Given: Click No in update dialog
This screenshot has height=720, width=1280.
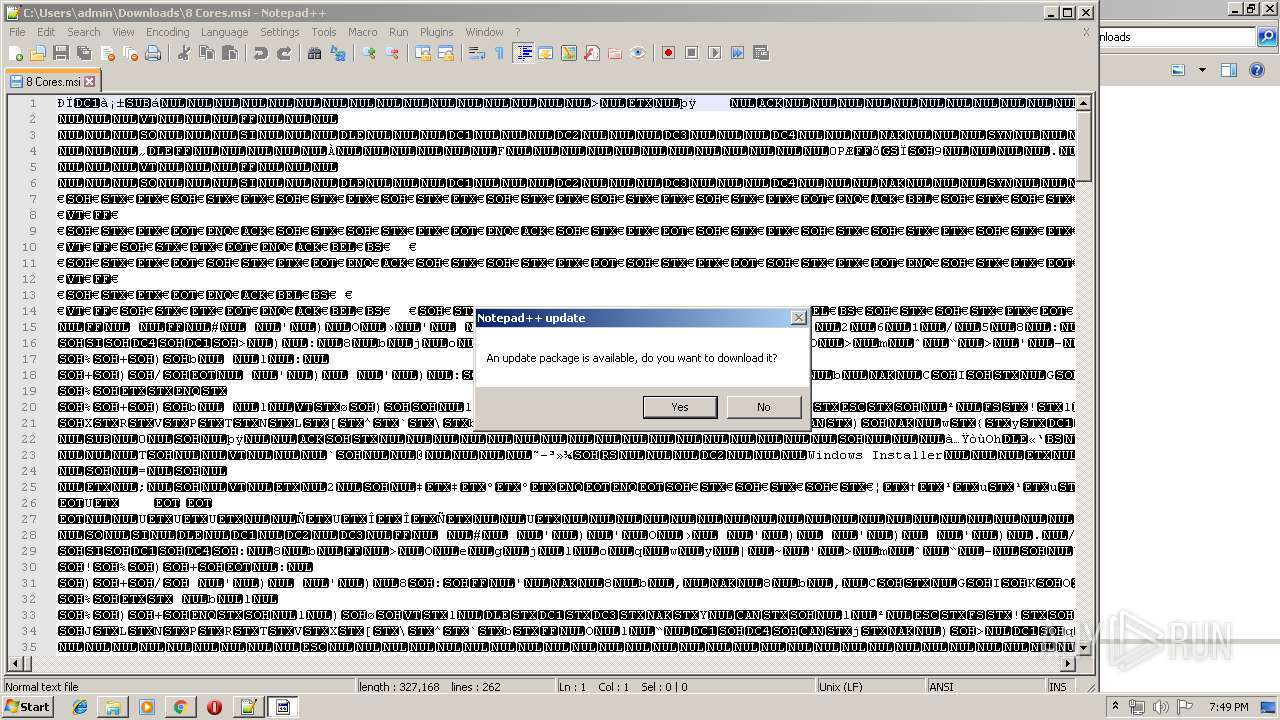Looking at the screenshot, I should click(764, 407).
